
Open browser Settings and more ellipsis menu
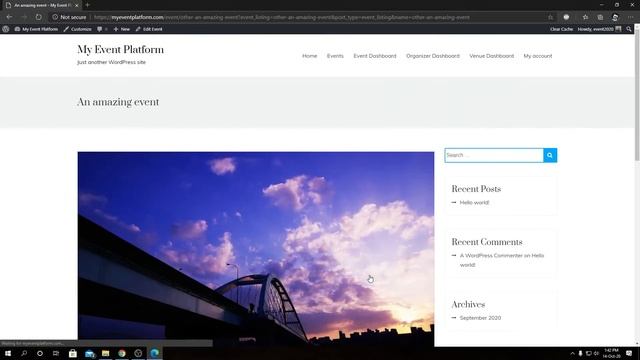630,17
